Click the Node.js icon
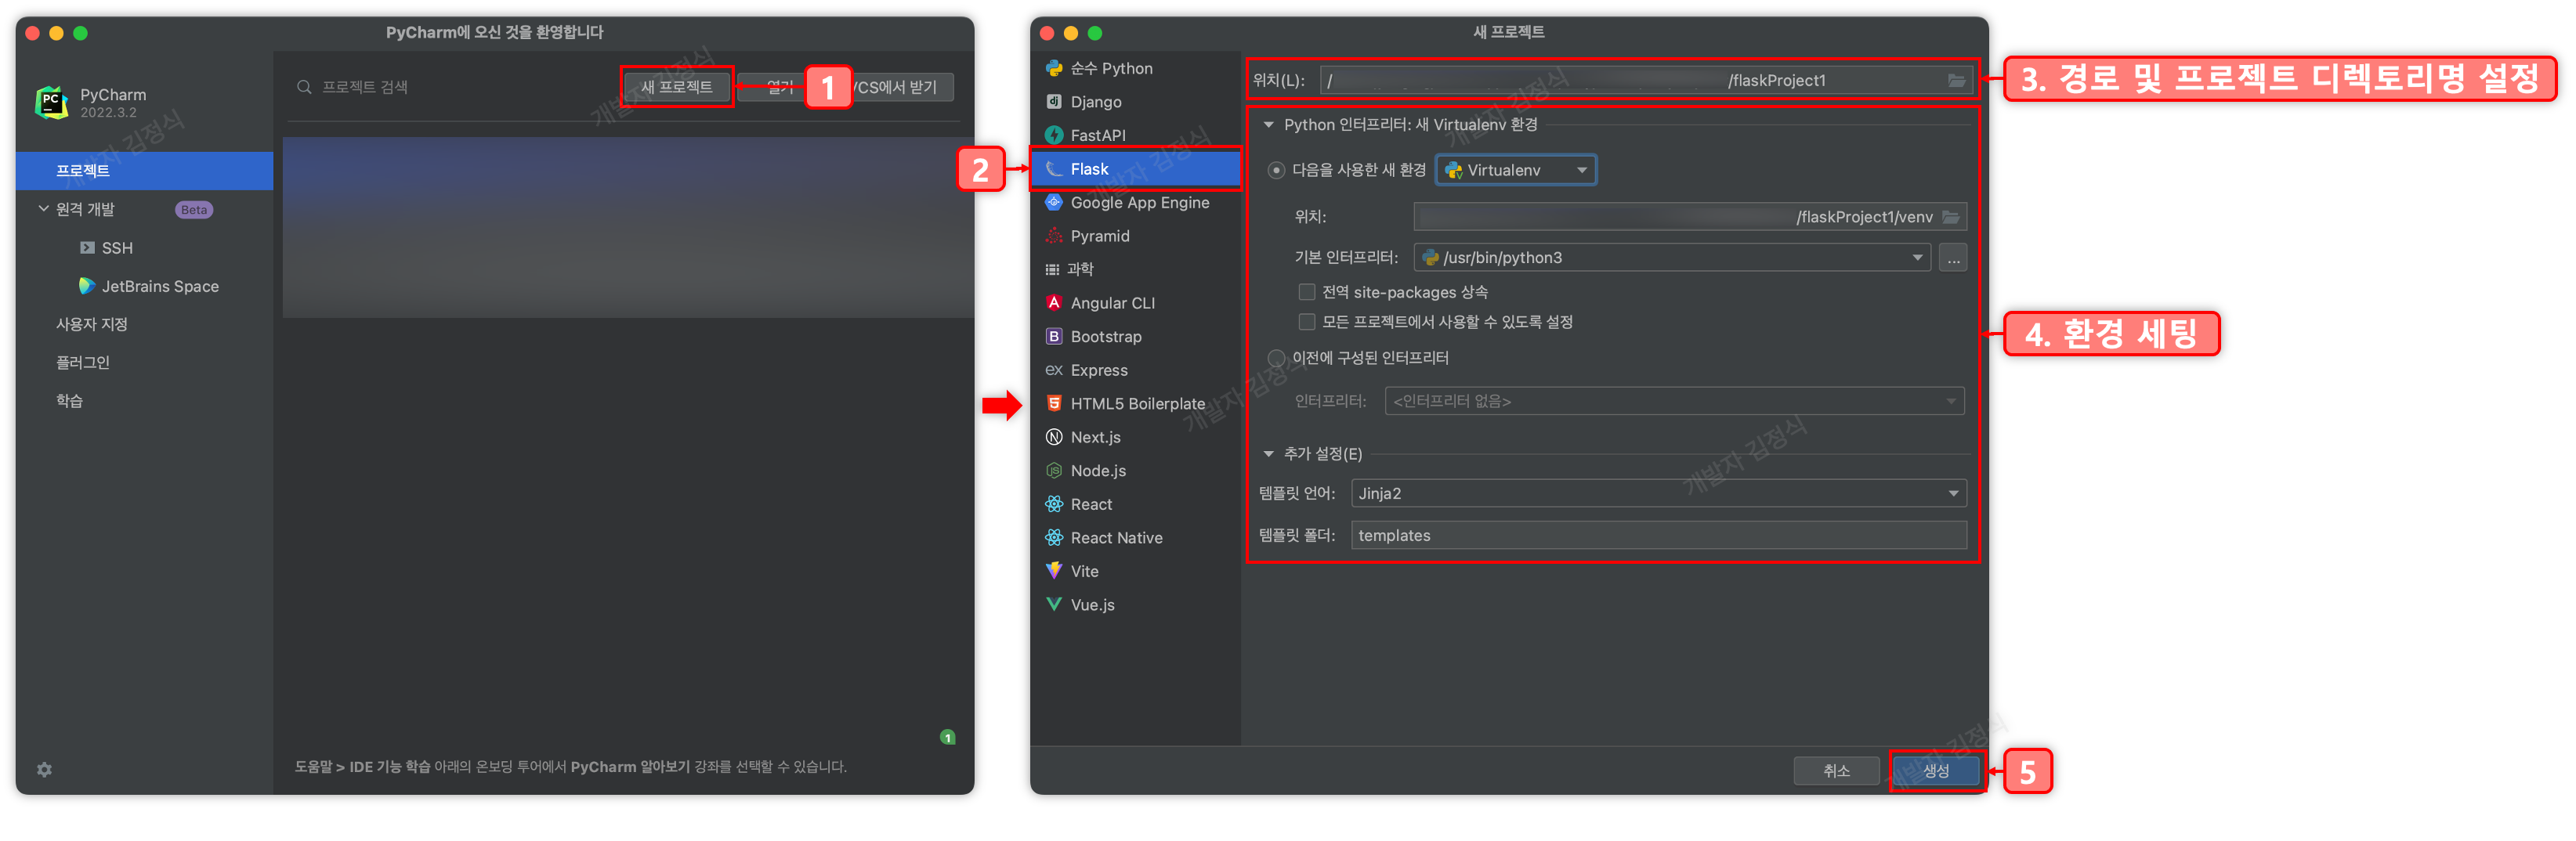 (x=1054, y=470)
